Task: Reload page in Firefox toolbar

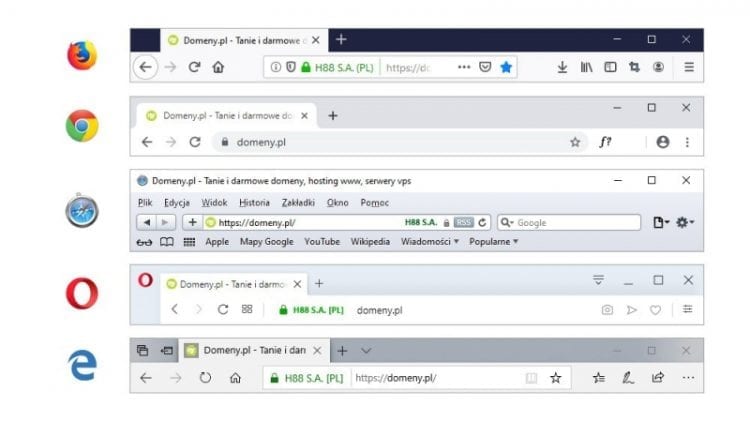Action: point(194,67)
